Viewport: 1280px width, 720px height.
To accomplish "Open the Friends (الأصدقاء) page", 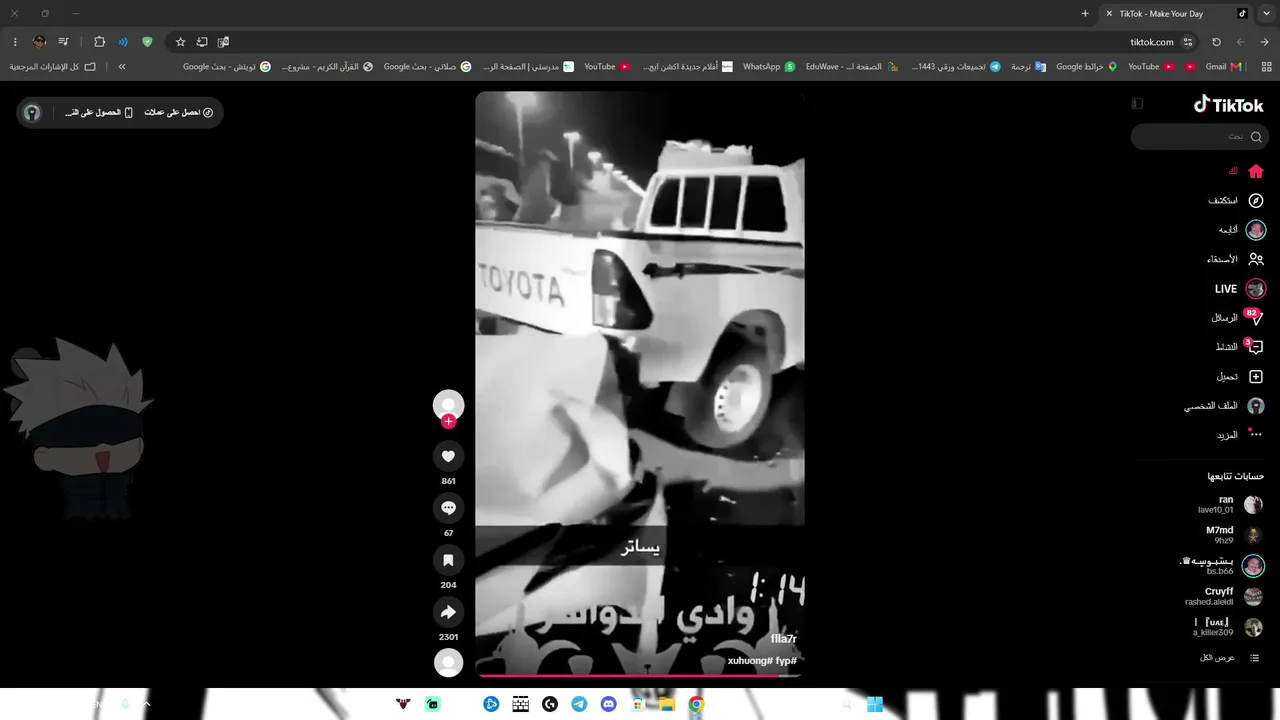I will 1235,259.
